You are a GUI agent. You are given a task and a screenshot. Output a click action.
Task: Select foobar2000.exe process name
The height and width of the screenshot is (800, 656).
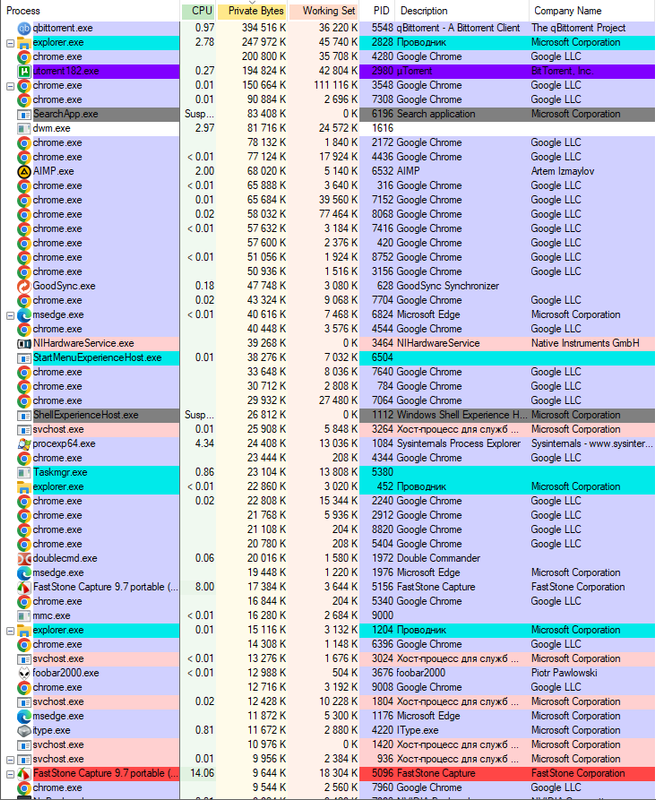(x=66, y=672)
